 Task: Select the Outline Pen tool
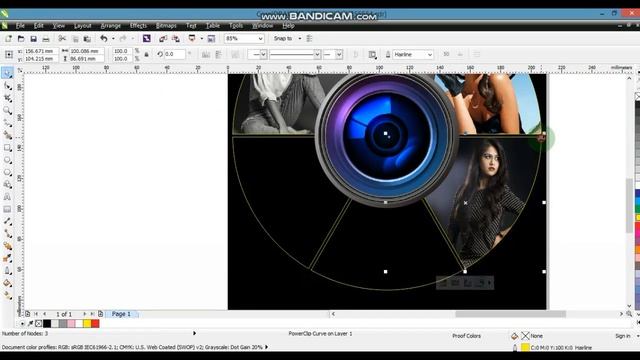pyautogui.click(x=7, y=270)
